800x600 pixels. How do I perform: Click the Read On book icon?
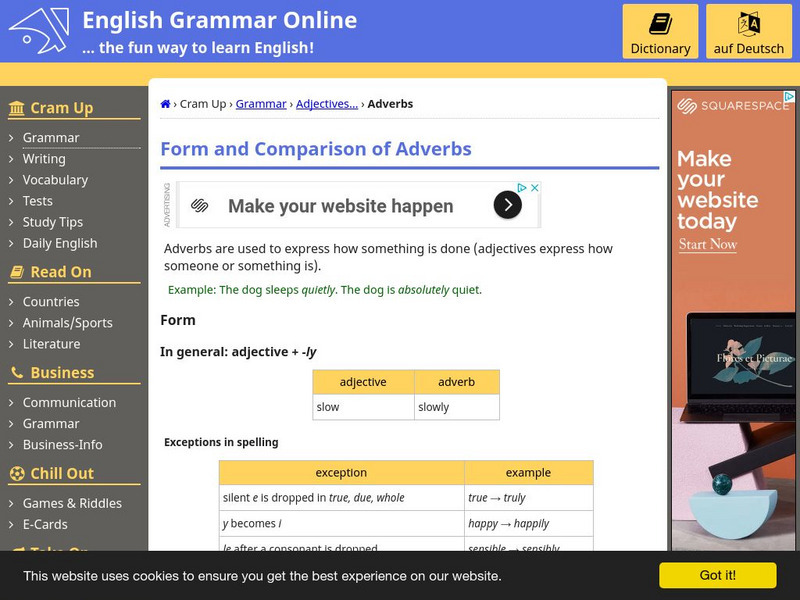point(17,272)
